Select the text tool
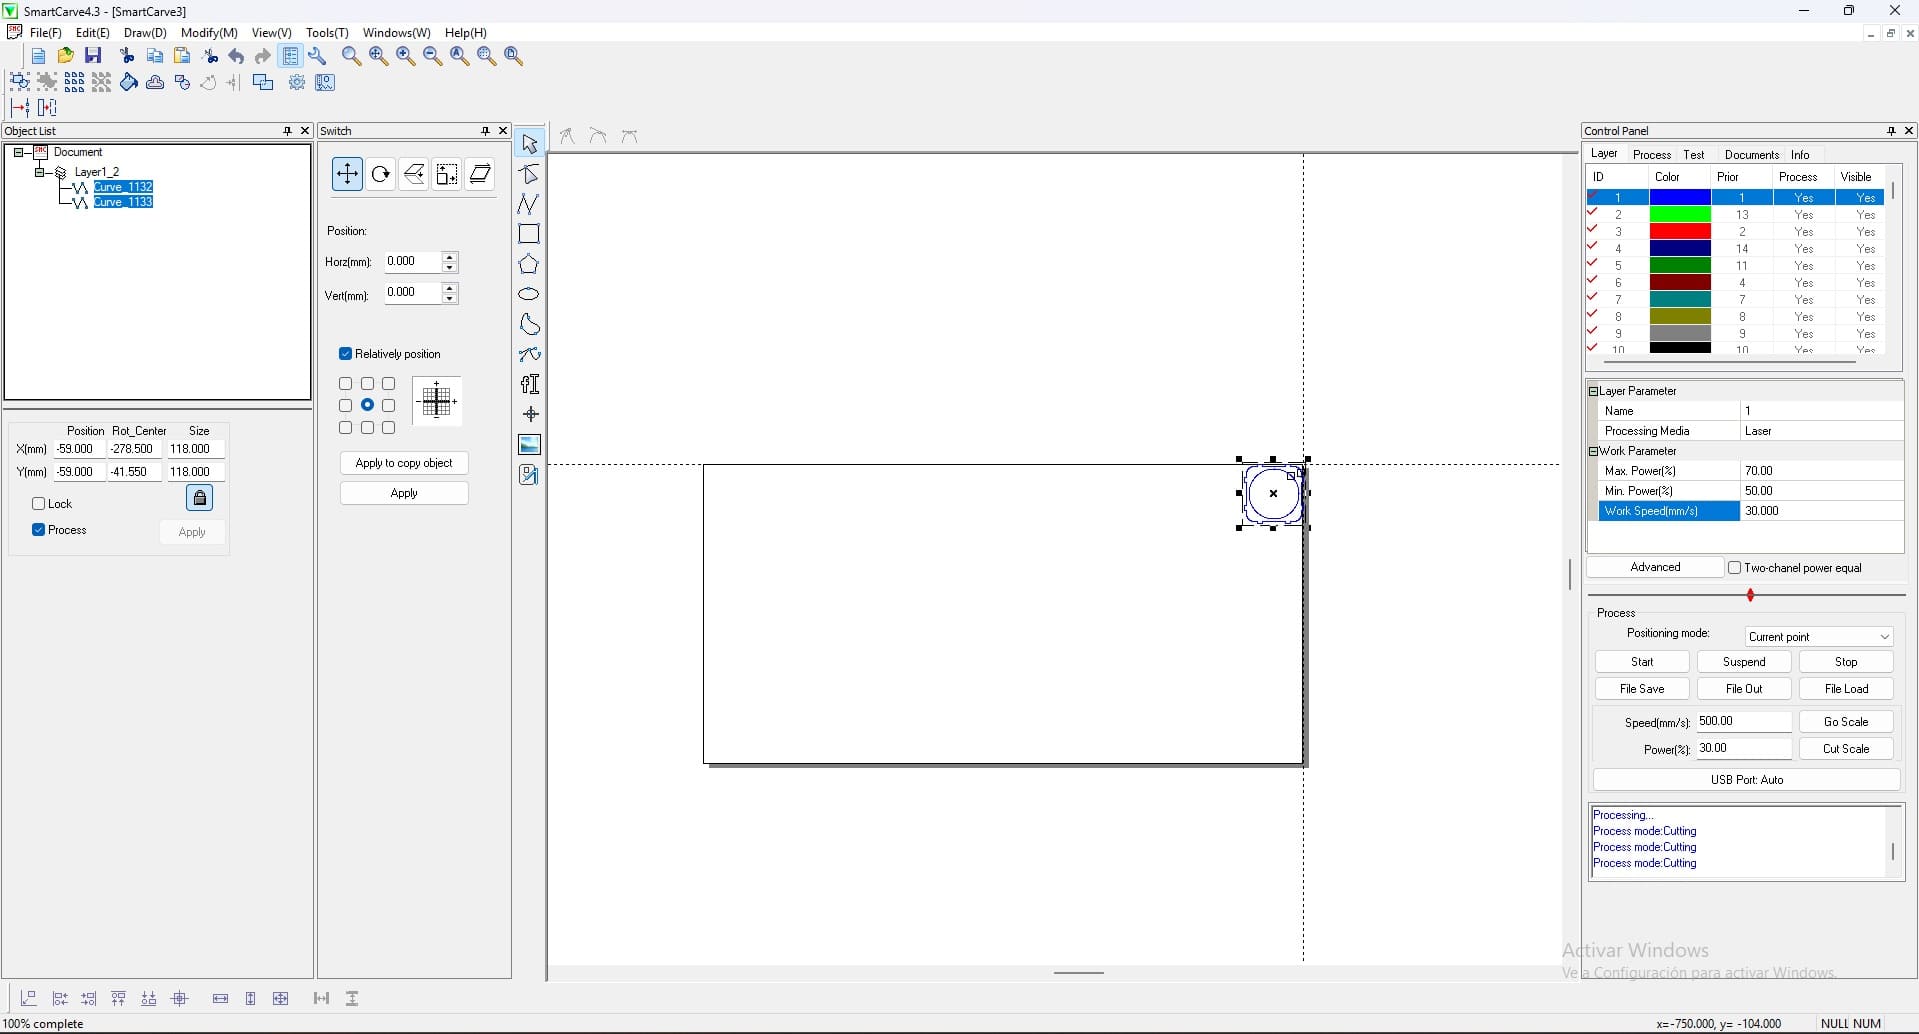 [530, 384]
